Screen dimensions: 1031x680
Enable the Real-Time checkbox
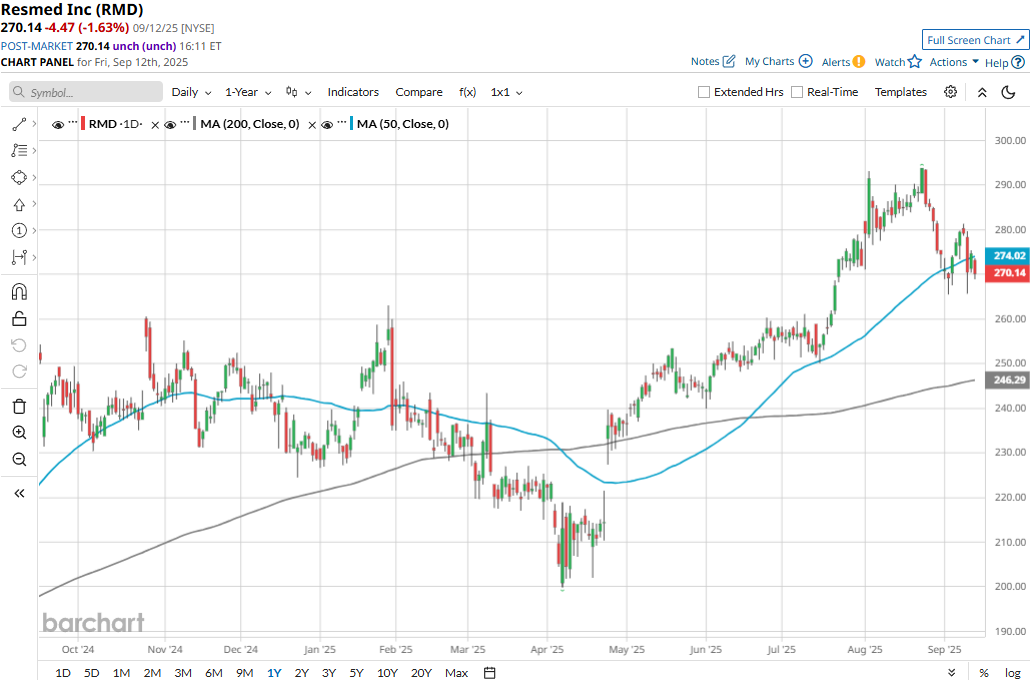click(x=797, y=92)
